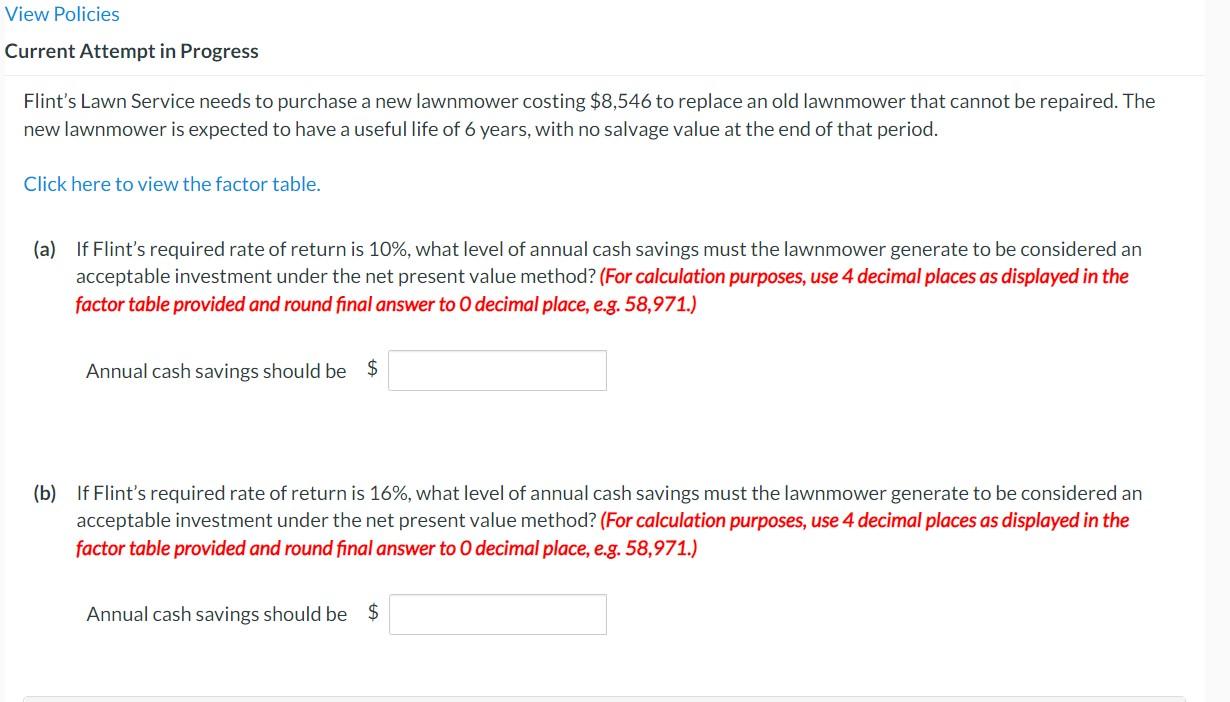1230x702 pixels.
Task: Click the text Annual cash savings should be in (a)
Action: point(214,370)
